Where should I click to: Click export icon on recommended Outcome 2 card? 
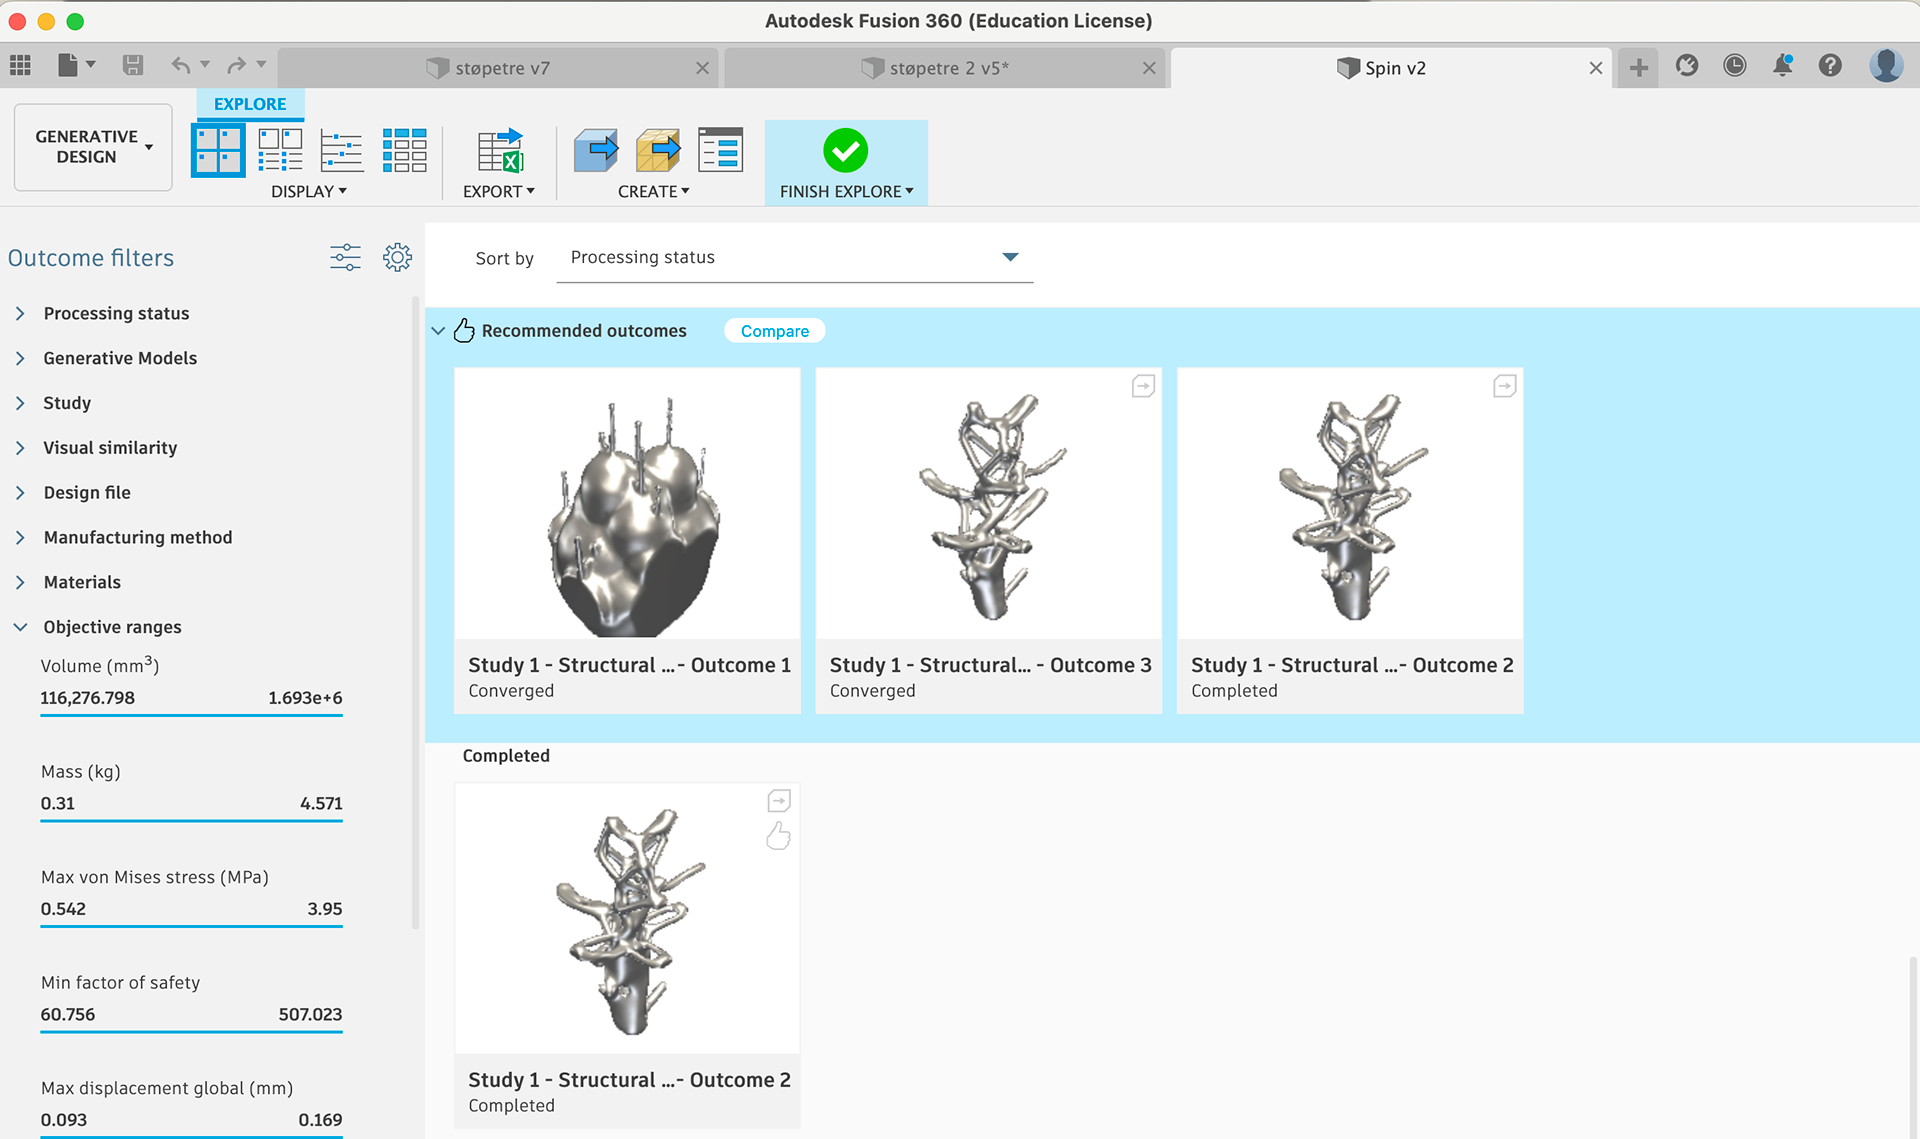pyautogui.click(x=1504, y=386)
